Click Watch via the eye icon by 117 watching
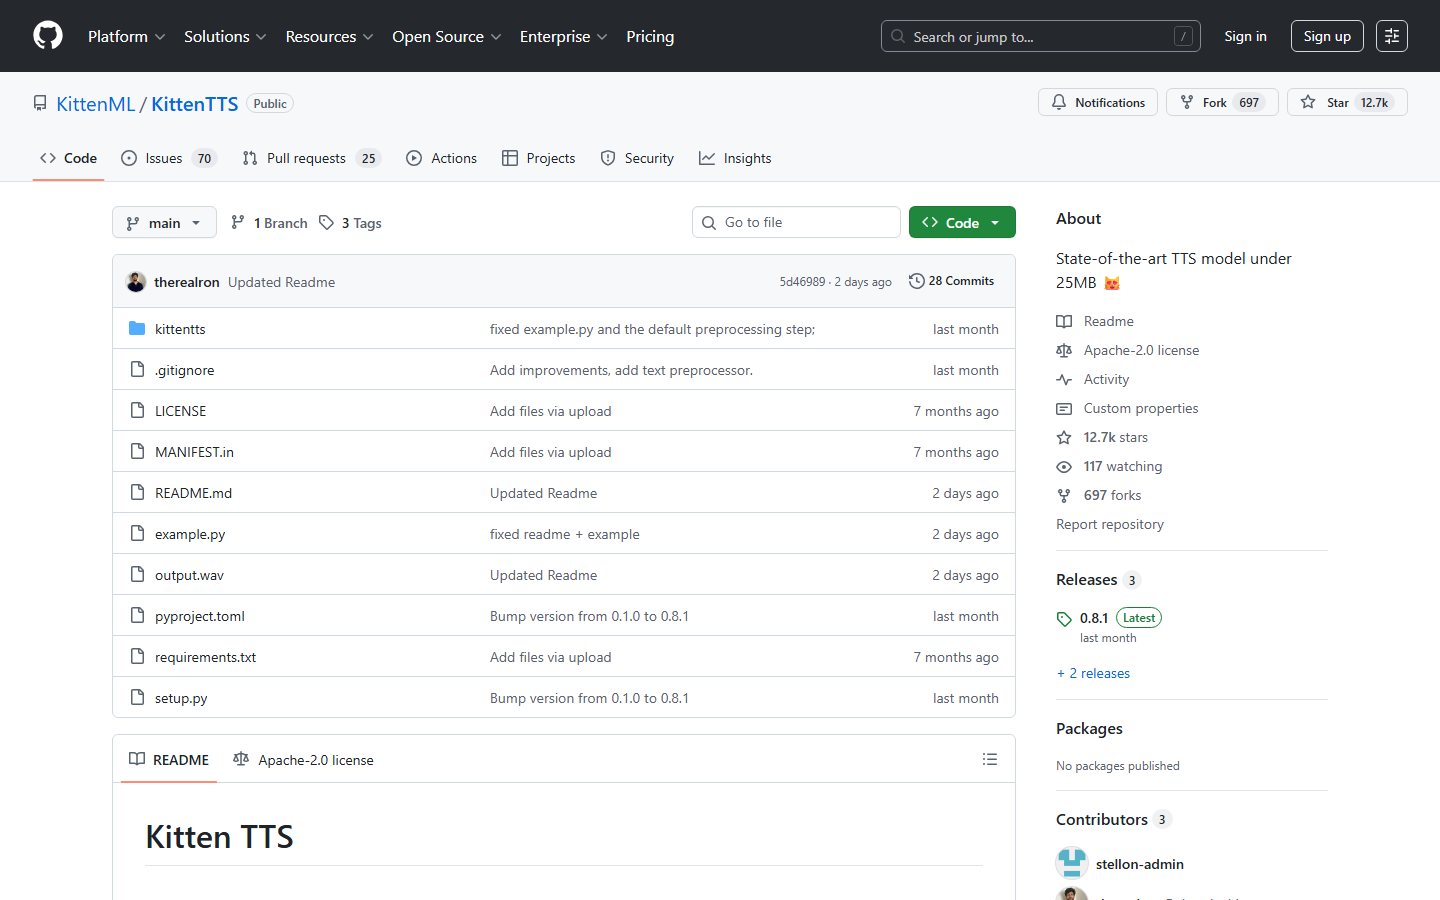 1063,466
